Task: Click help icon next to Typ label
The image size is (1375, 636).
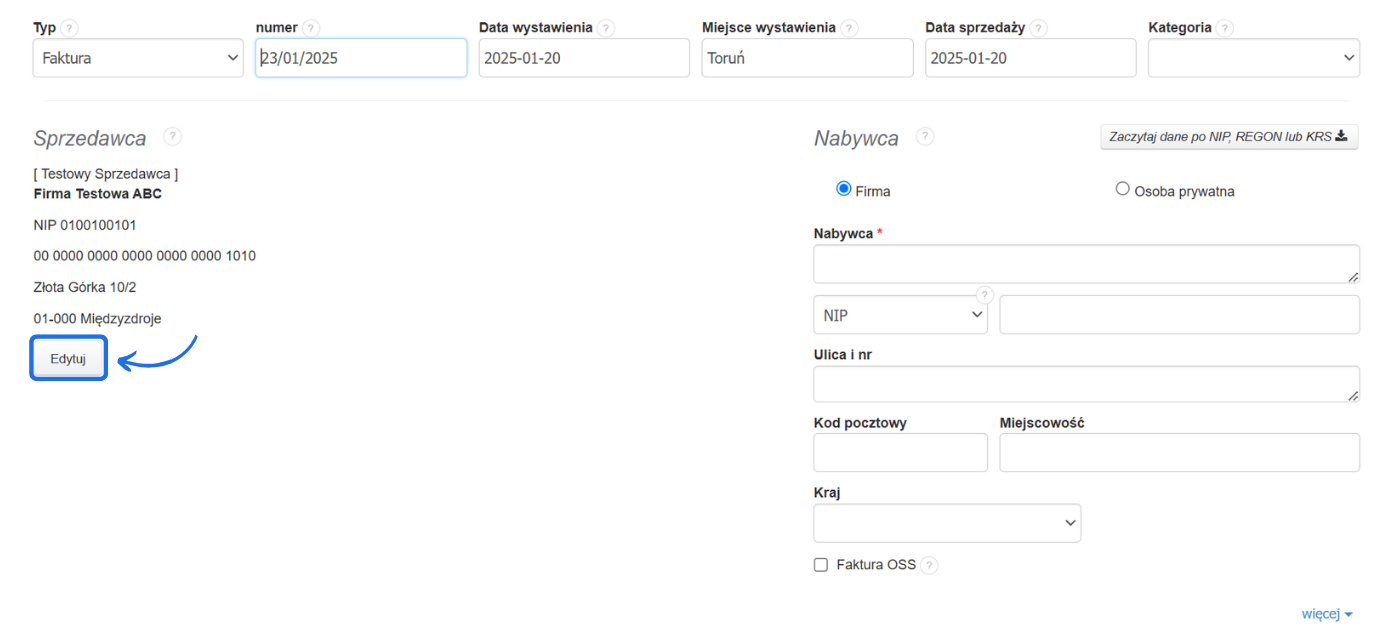Action: 69,28
